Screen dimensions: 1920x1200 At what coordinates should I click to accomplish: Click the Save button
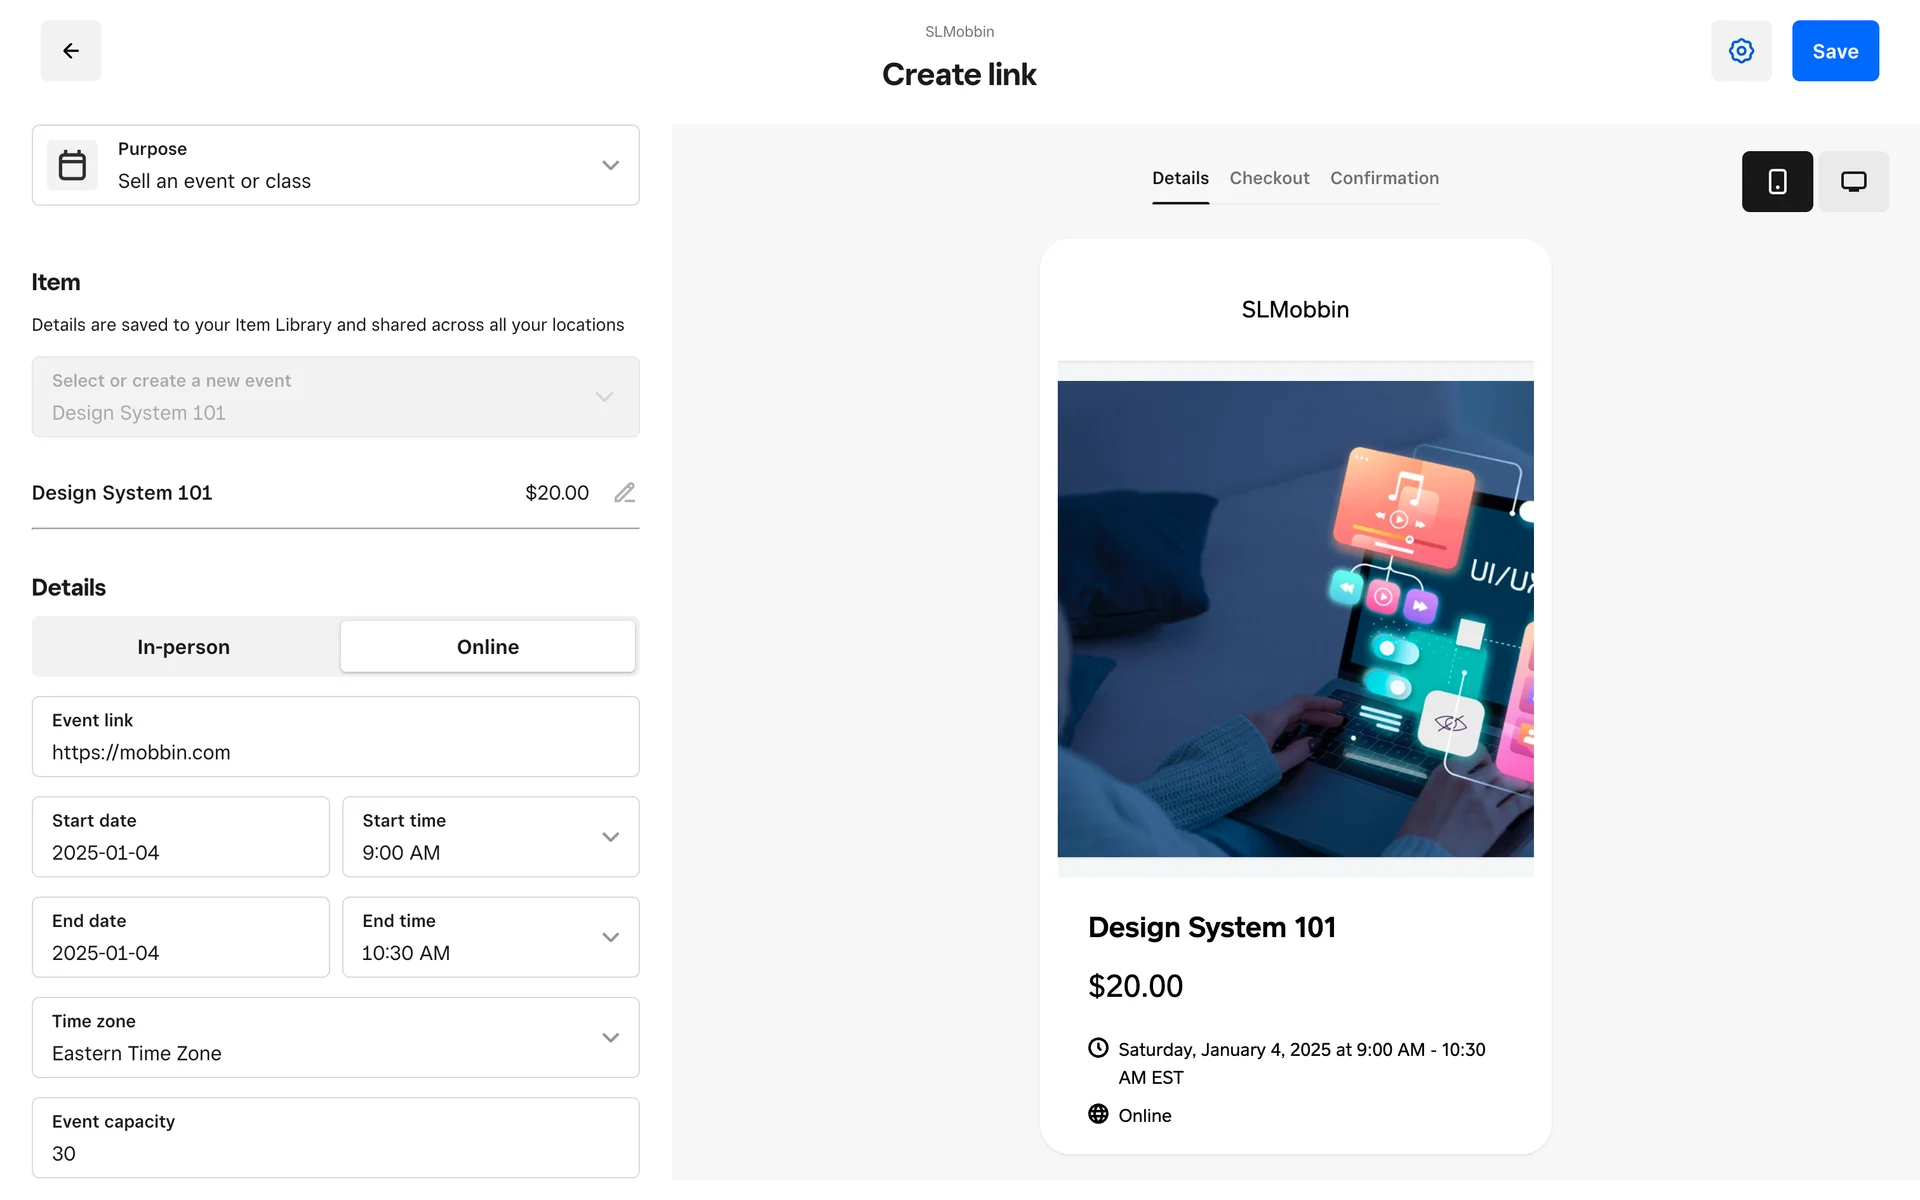click(1835, 51)
